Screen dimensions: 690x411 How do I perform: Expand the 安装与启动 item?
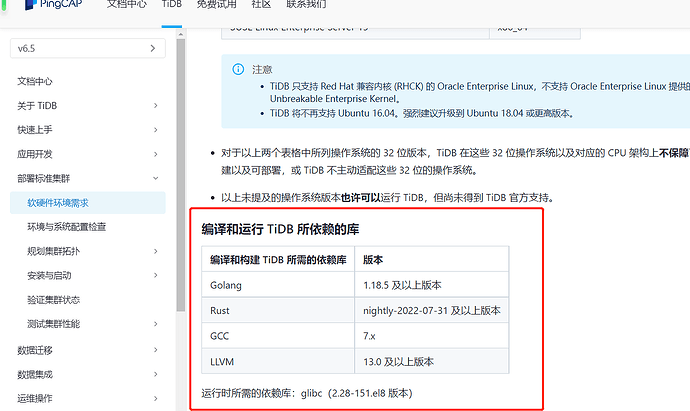(x=155, y=275)
